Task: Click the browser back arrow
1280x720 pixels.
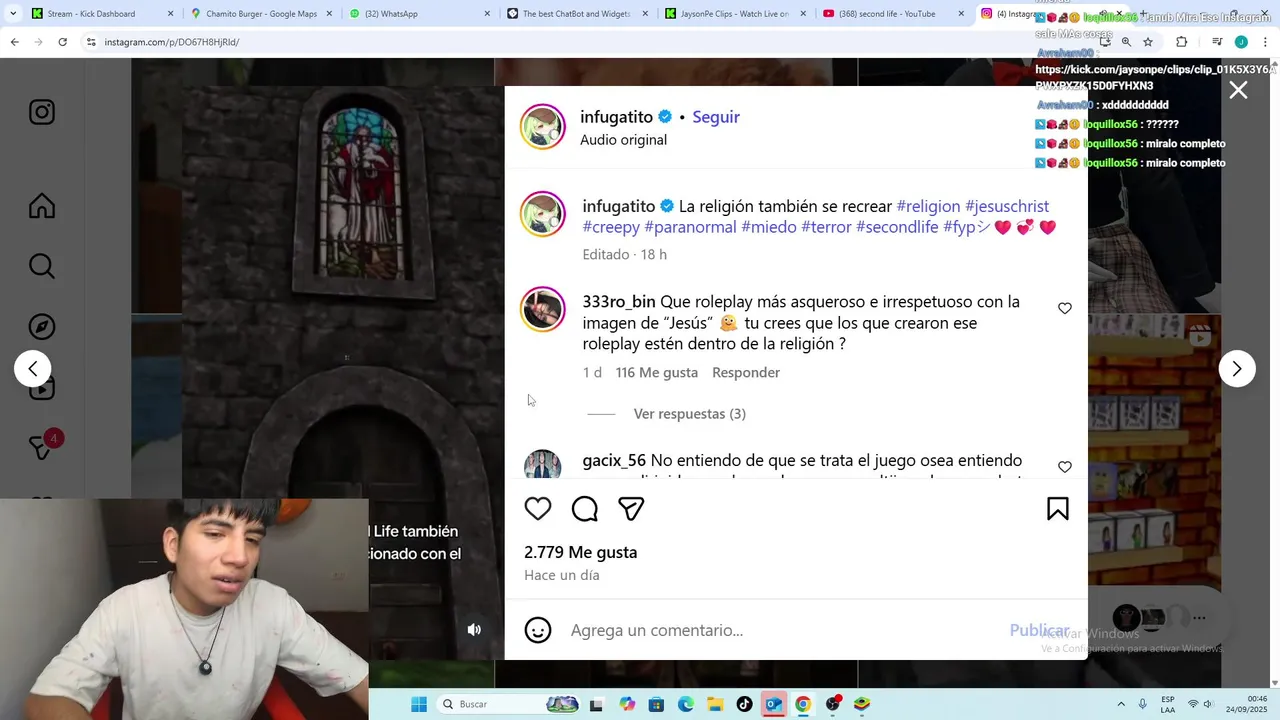Action: tap(14, 42)
